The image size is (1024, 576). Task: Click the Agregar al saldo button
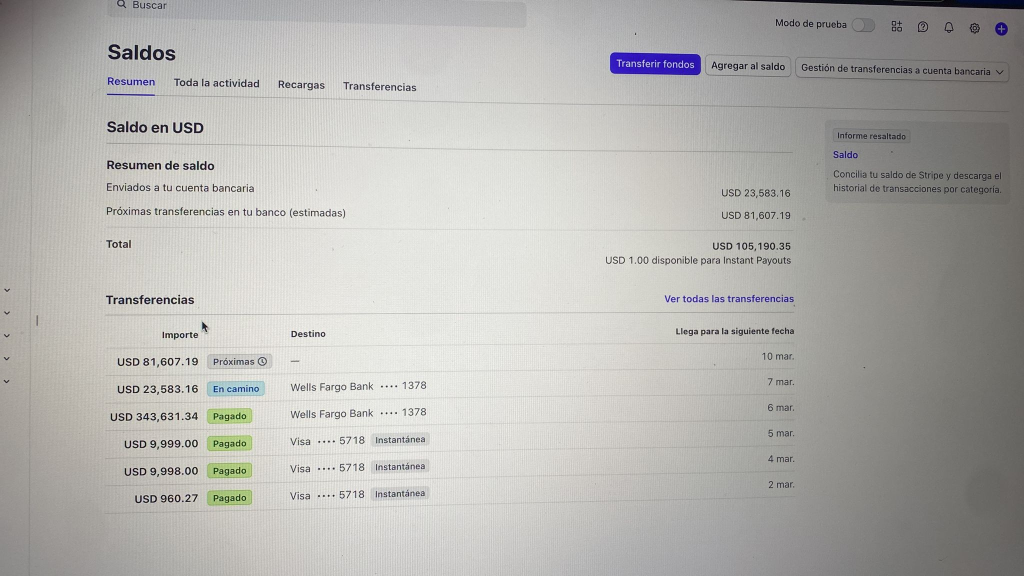[x=748, y=65]
